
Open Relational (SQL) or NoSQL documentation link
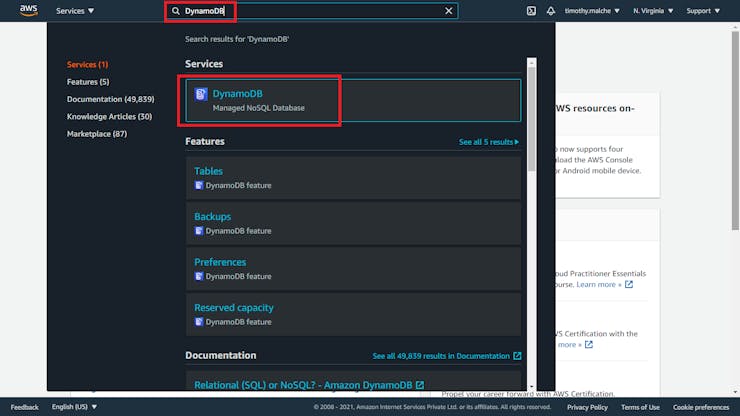click(x=309, y=385)
